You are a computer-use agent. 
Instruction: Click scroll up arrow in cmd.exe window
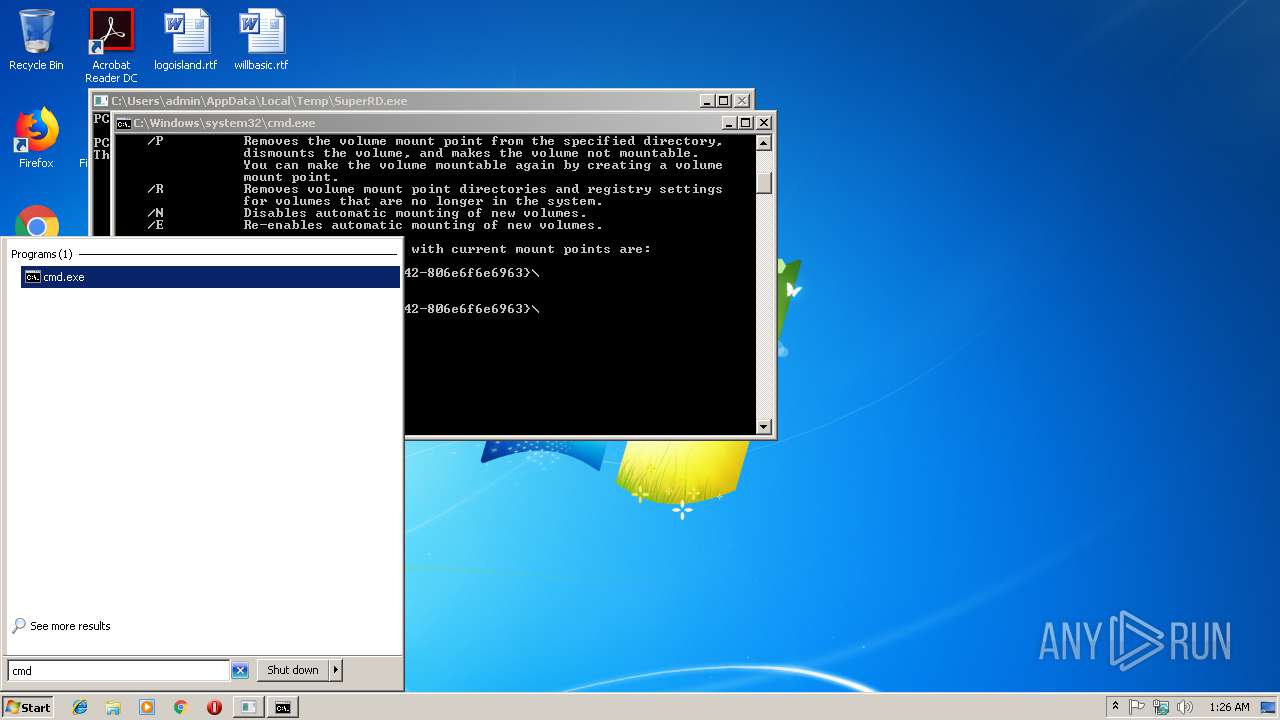(764, 143)
